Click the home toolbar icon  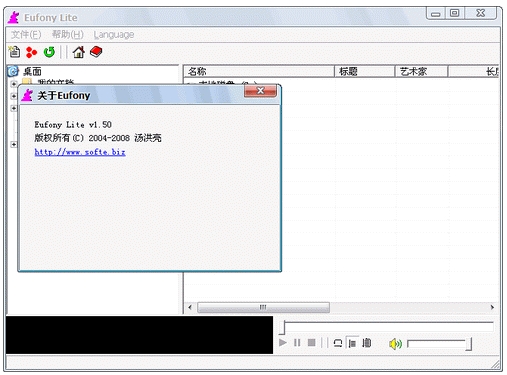pyautogui.click(x=79, y=52)
